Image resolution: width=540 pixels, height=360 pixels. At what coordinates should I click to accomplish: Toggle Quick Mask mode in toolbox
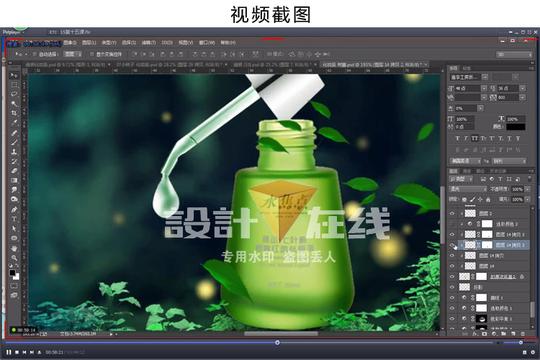tap(14, 286)
